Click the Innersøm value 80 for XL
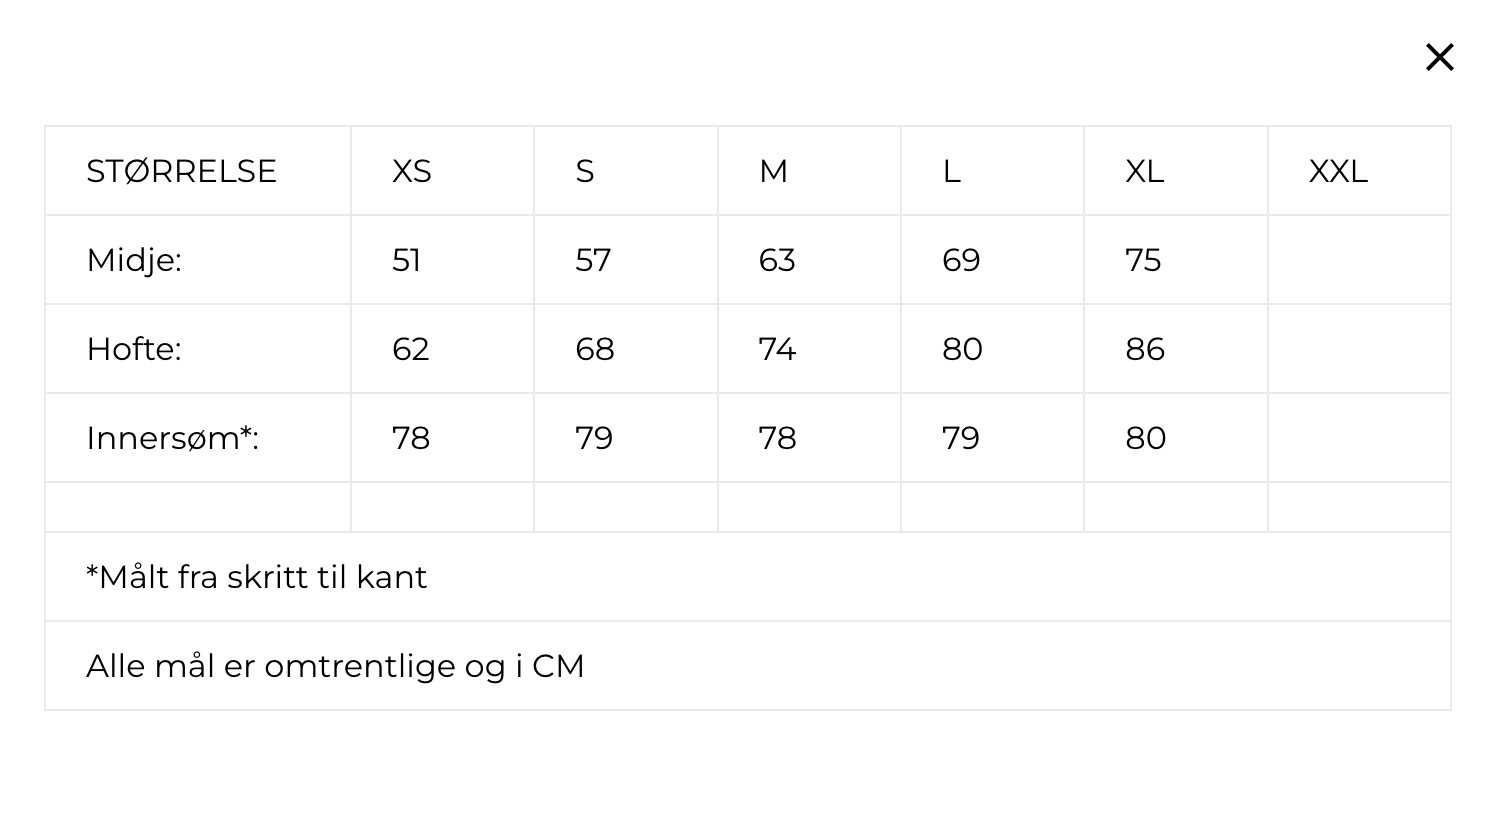The height and width of the screenshot is (834, 1502). coord(1146,438)
